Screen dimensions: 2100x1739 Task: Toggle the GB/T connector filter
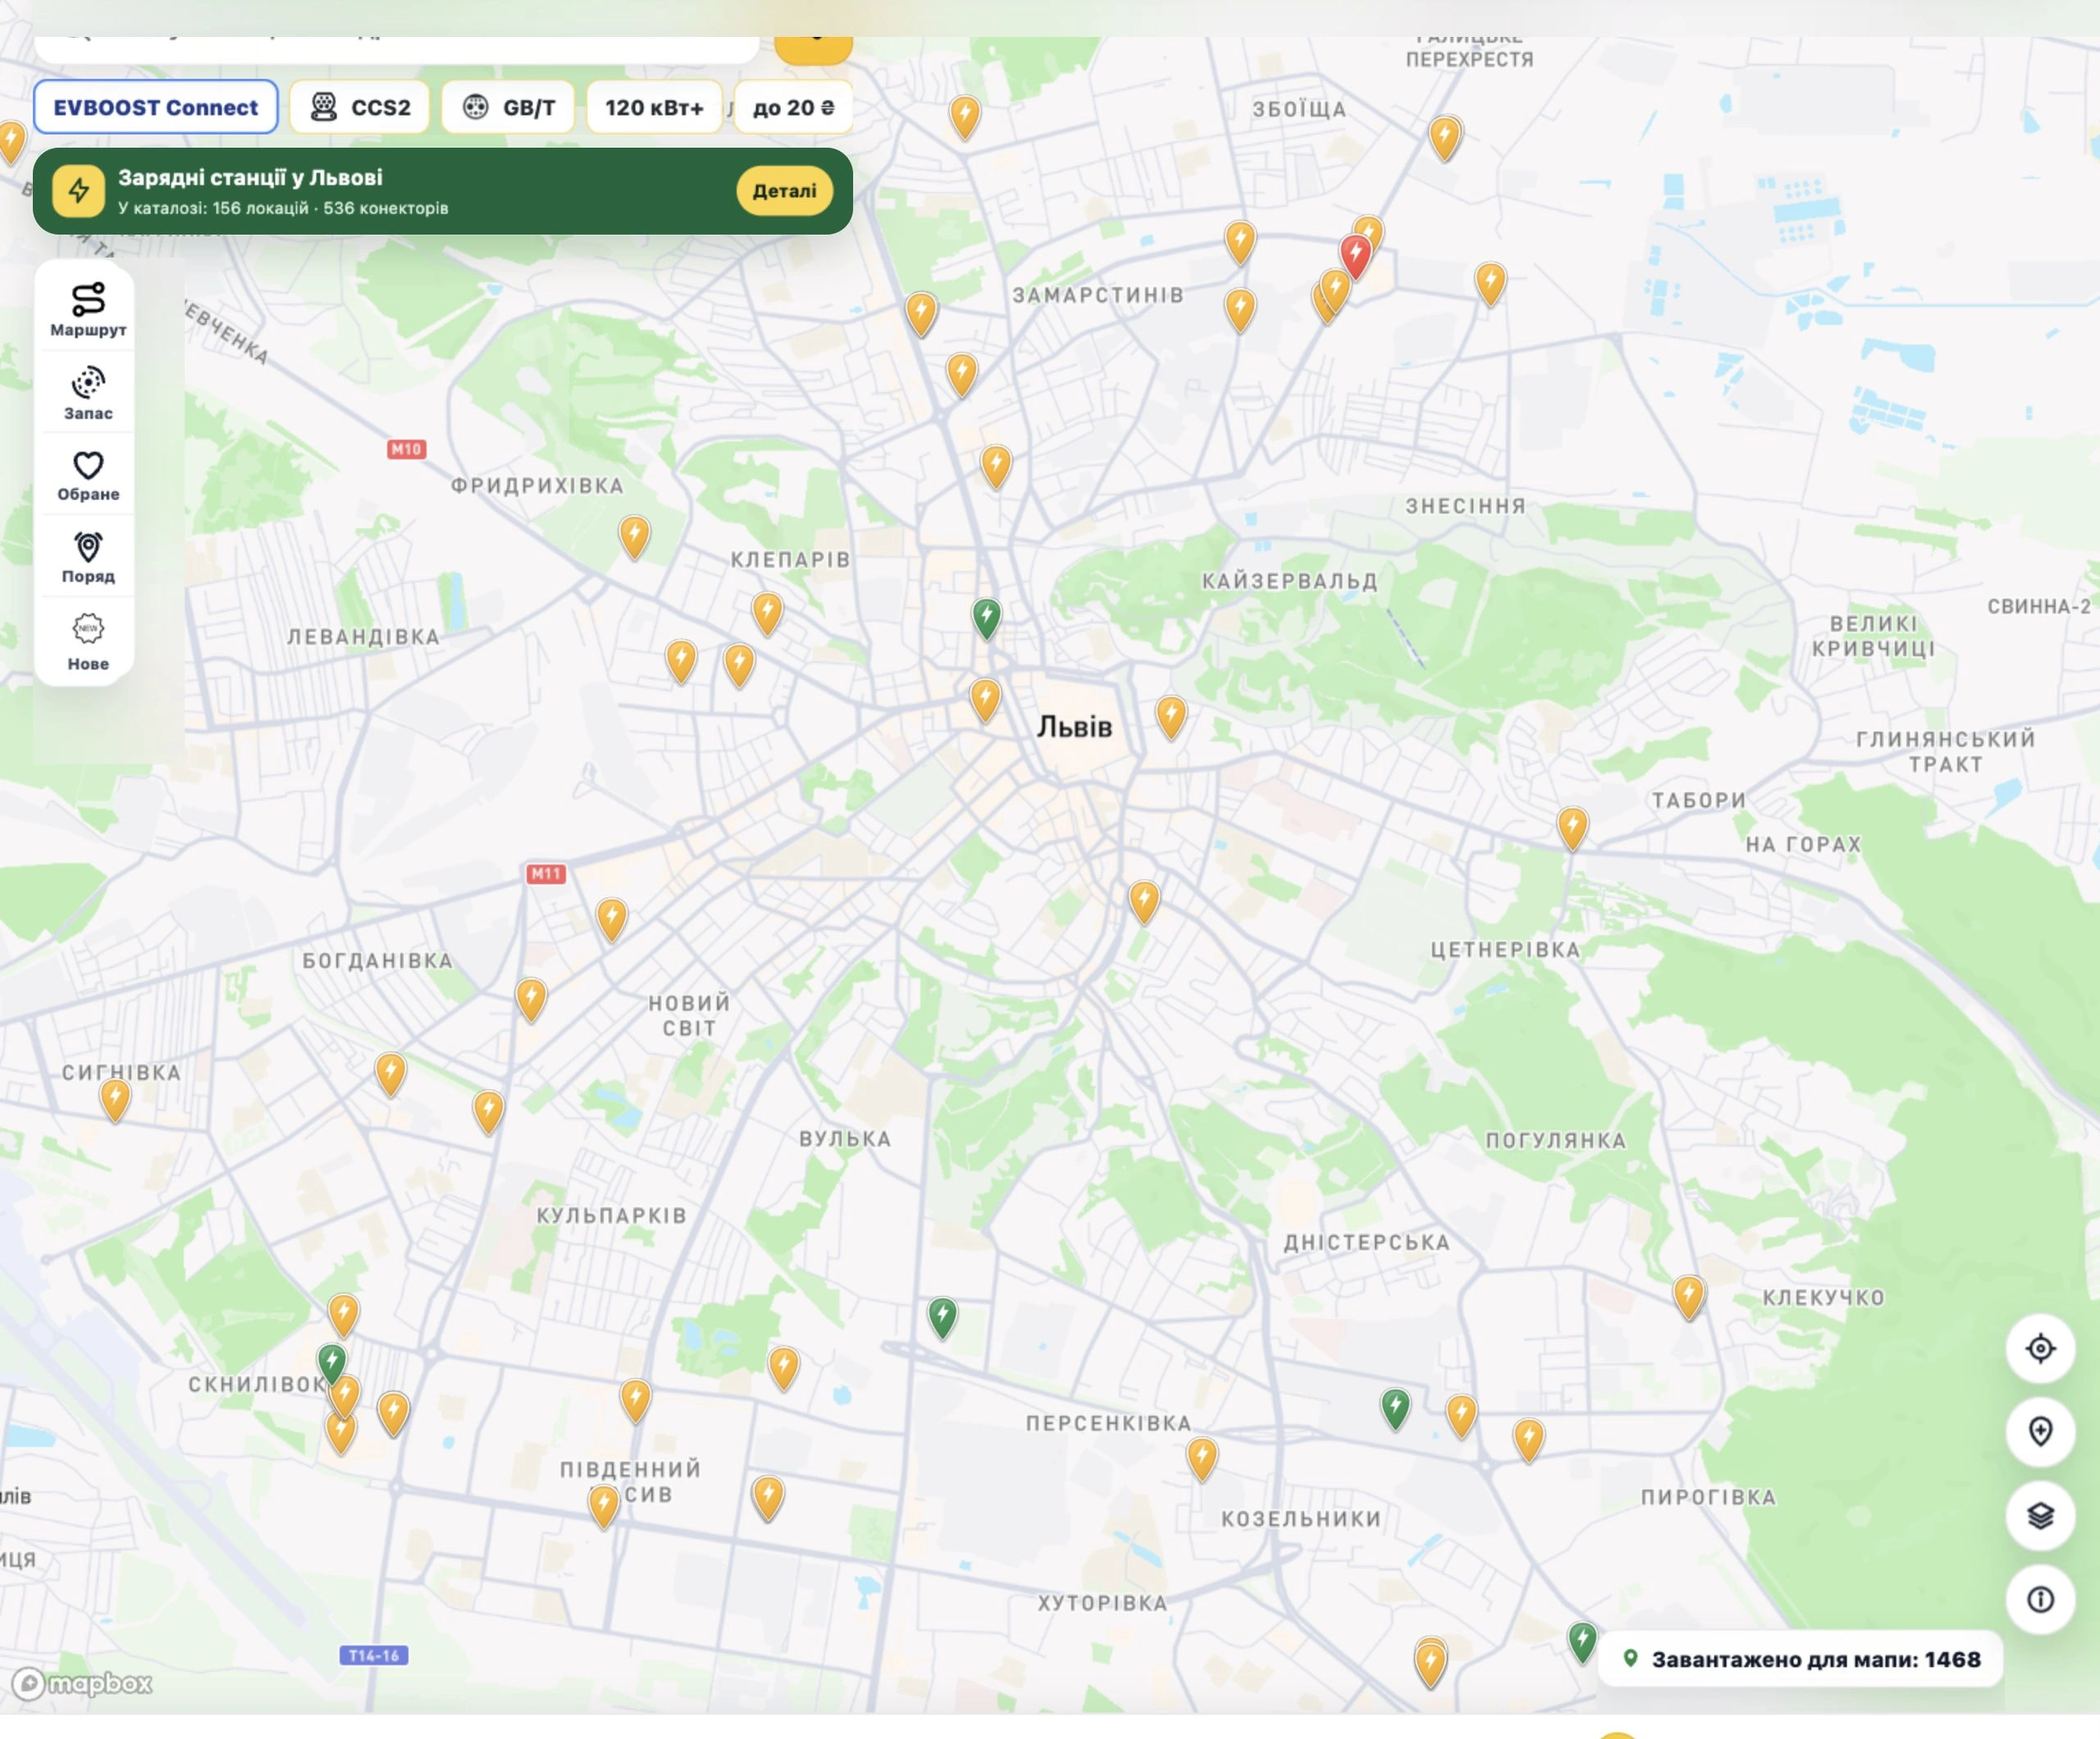pos(508,107)
